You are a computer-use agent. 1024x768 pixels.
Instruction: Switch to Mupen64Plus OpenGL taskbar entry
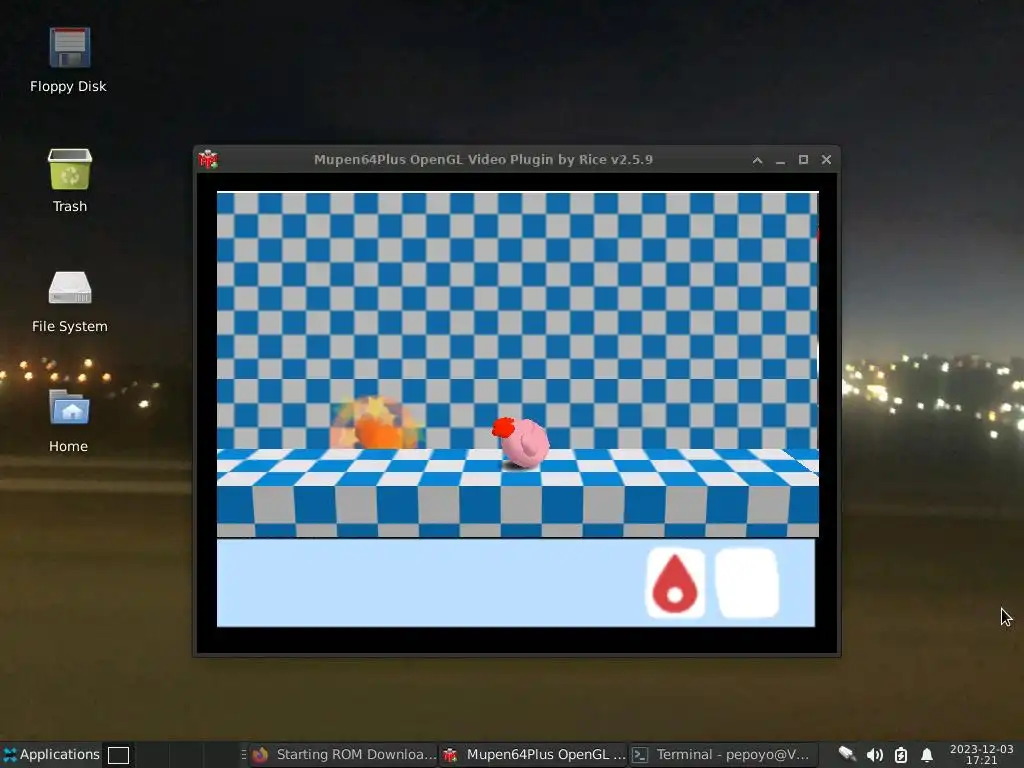tap(534, 755)
